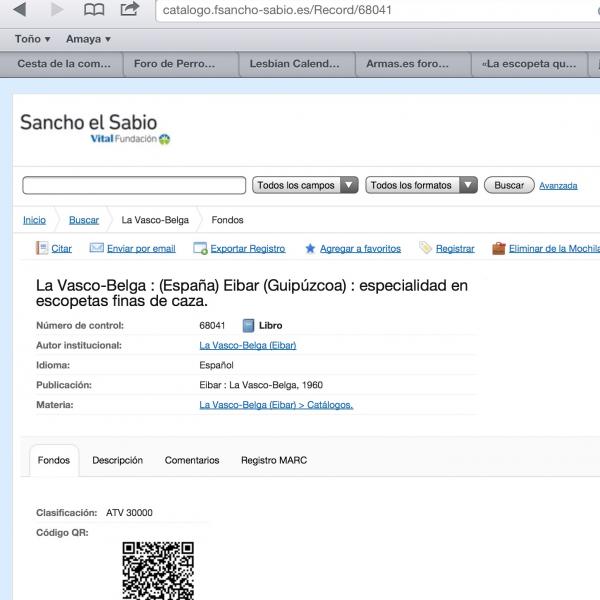Click the Citar icon

tap(41, 248)
